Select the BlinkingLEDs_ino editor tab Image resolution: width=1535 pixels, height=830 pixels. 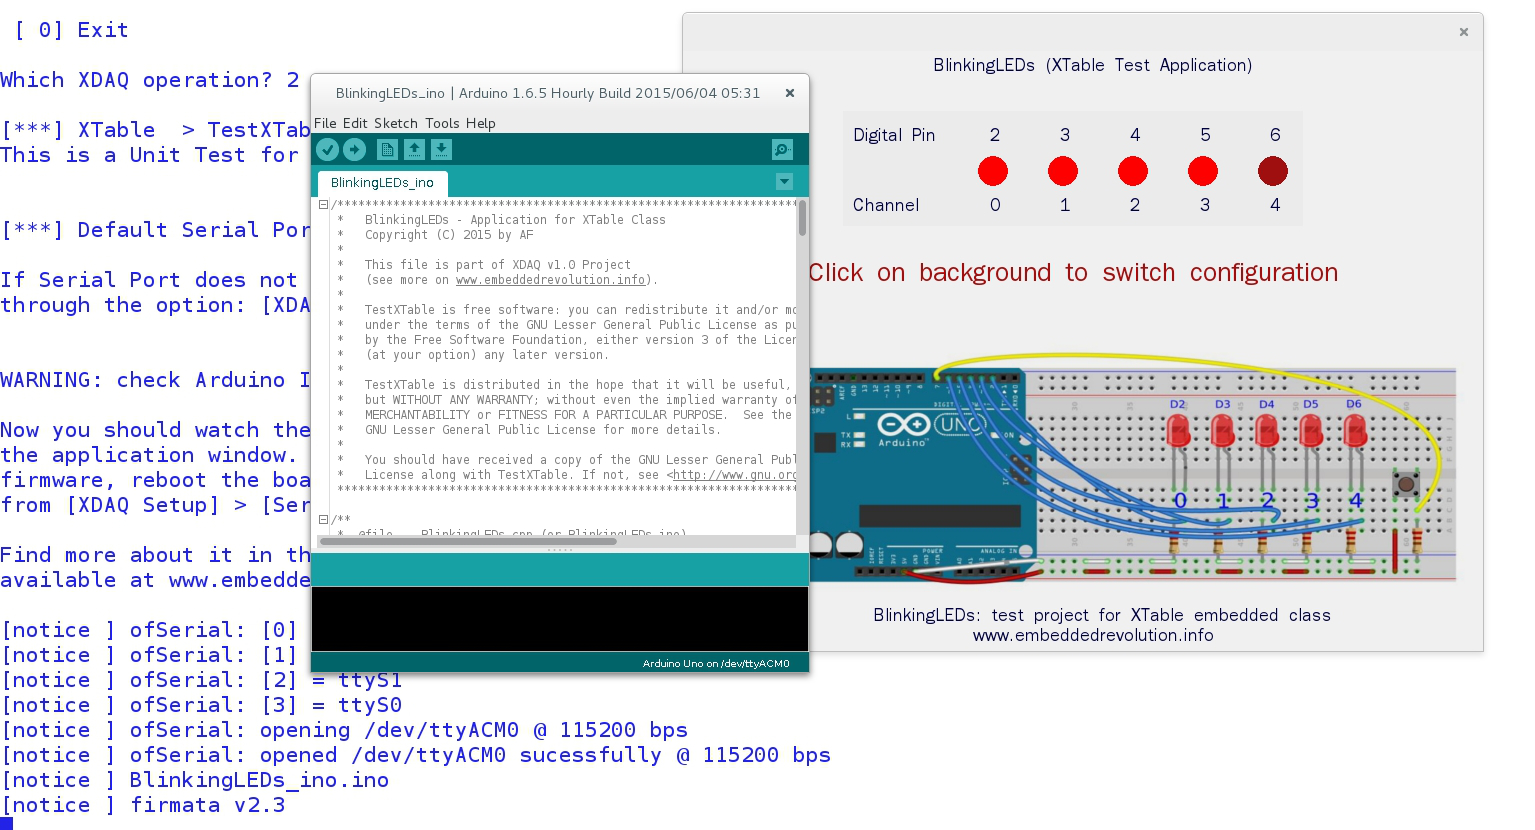(382, 183)
